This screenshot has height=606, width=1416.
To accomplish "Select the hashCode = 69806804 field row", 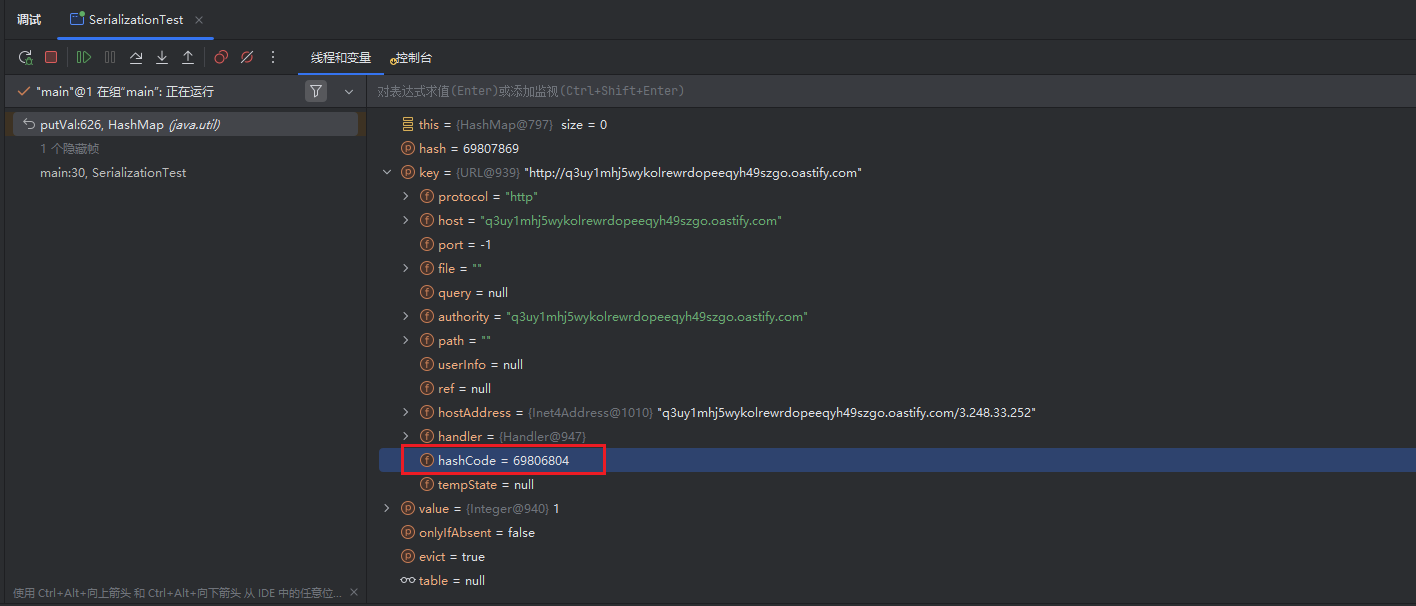I will 503,461.
